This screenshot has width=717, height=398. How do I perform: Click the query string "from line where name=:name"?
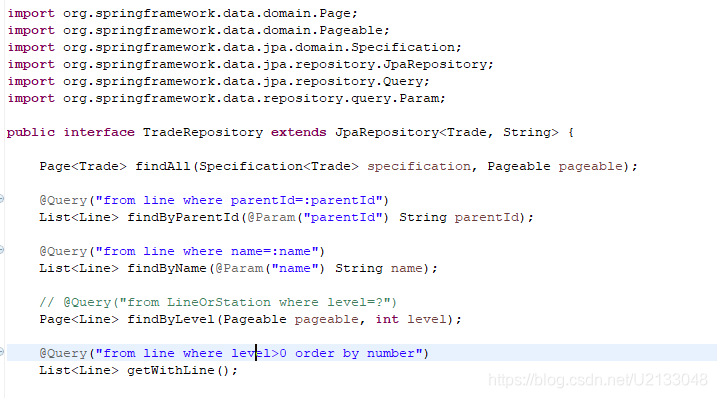[207, 252]
